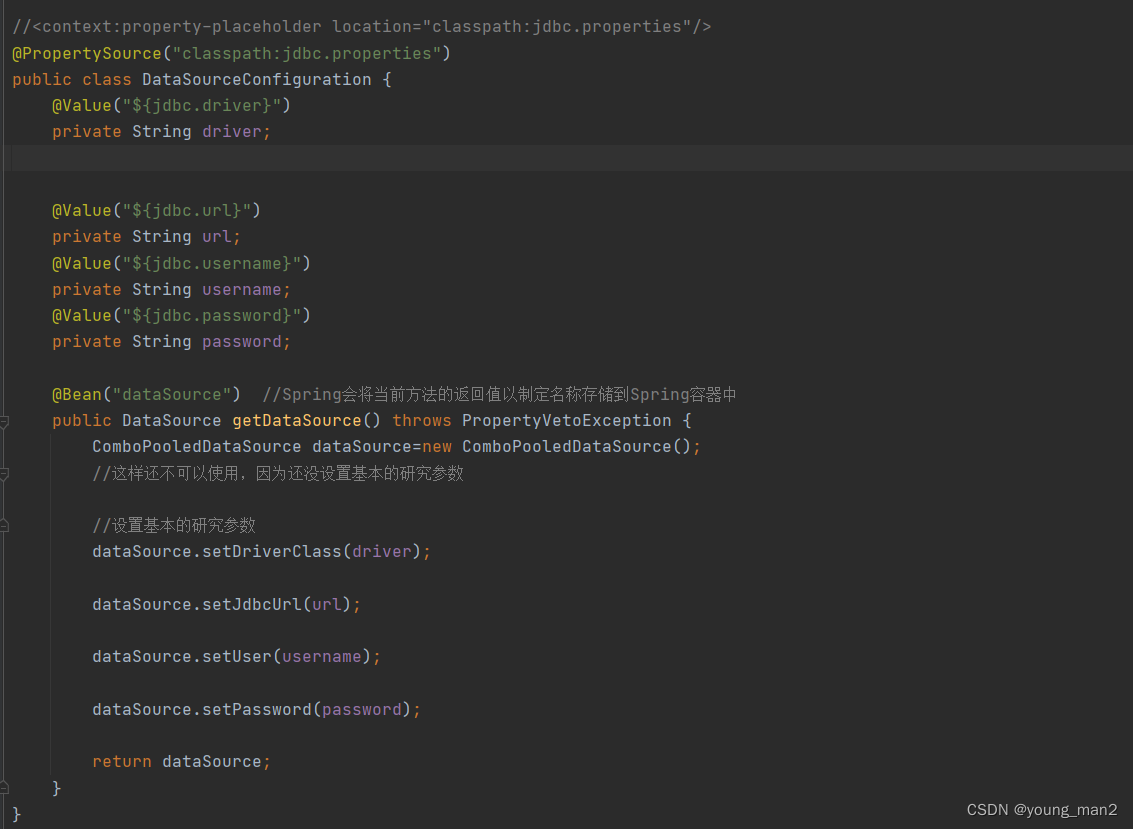The width and height of the screenshot is (1133, 829).
Task: Click the DataSource return type in method signature
Action: 171,421
